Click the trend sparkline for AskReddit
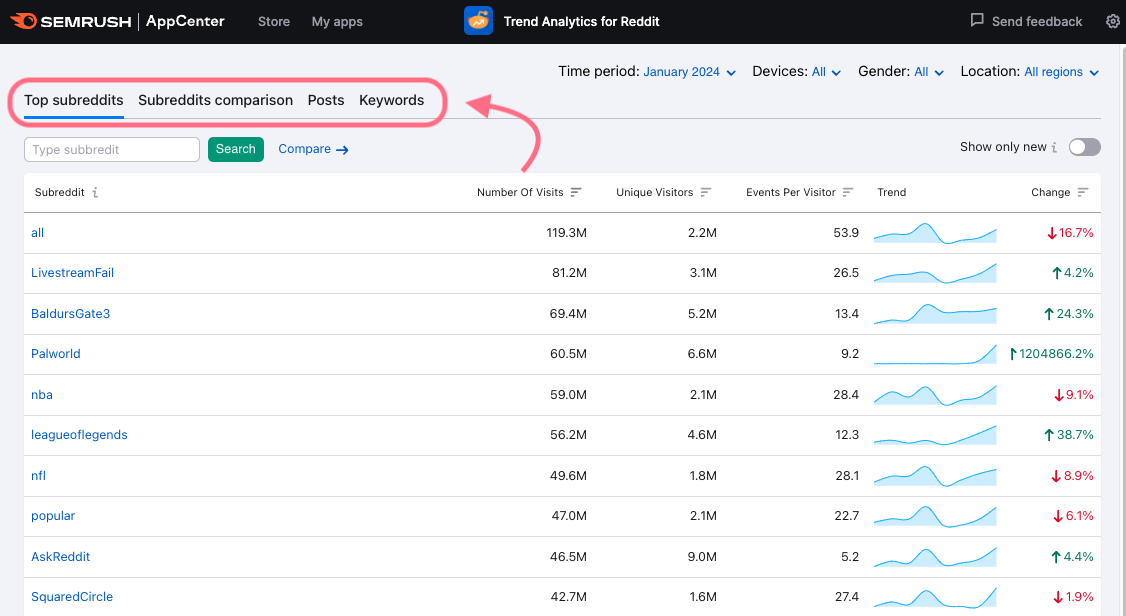Viewport: 1126px width, 616px height. pyautogui.click(x=935, y=557)
